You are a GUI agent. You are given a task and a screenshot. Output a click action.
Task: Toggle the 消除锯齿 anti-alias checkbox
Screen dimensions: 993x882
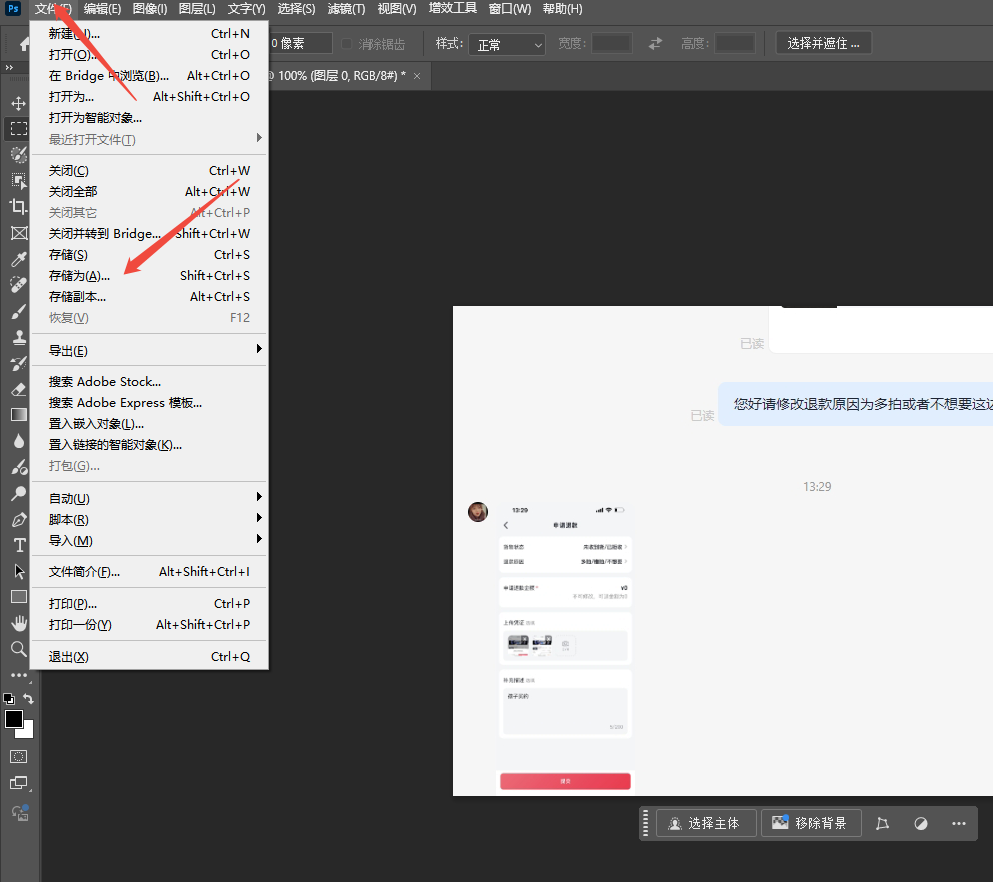[x=347, y=44]
